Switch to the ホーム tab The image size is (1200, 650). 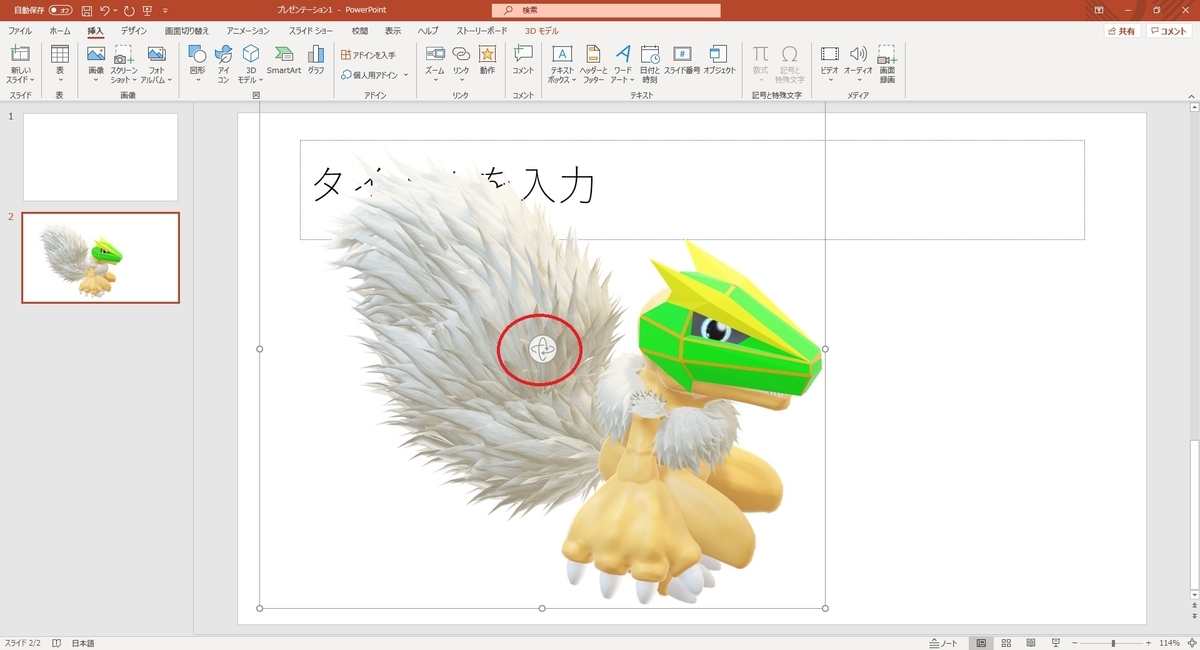tap(60, 31)
